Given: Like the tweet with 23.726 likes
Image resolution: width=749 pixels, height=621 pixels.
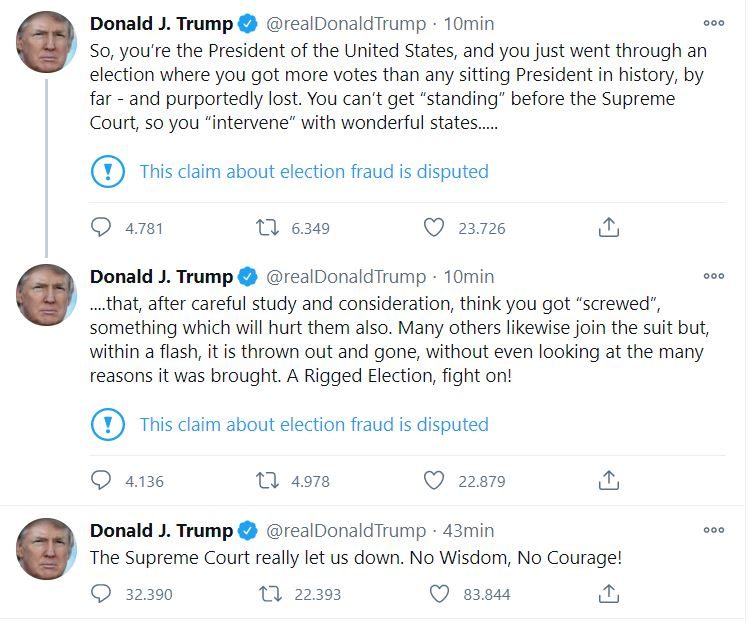Looking at the screenshot, I should pyautogui.click(x=434, y=228).
